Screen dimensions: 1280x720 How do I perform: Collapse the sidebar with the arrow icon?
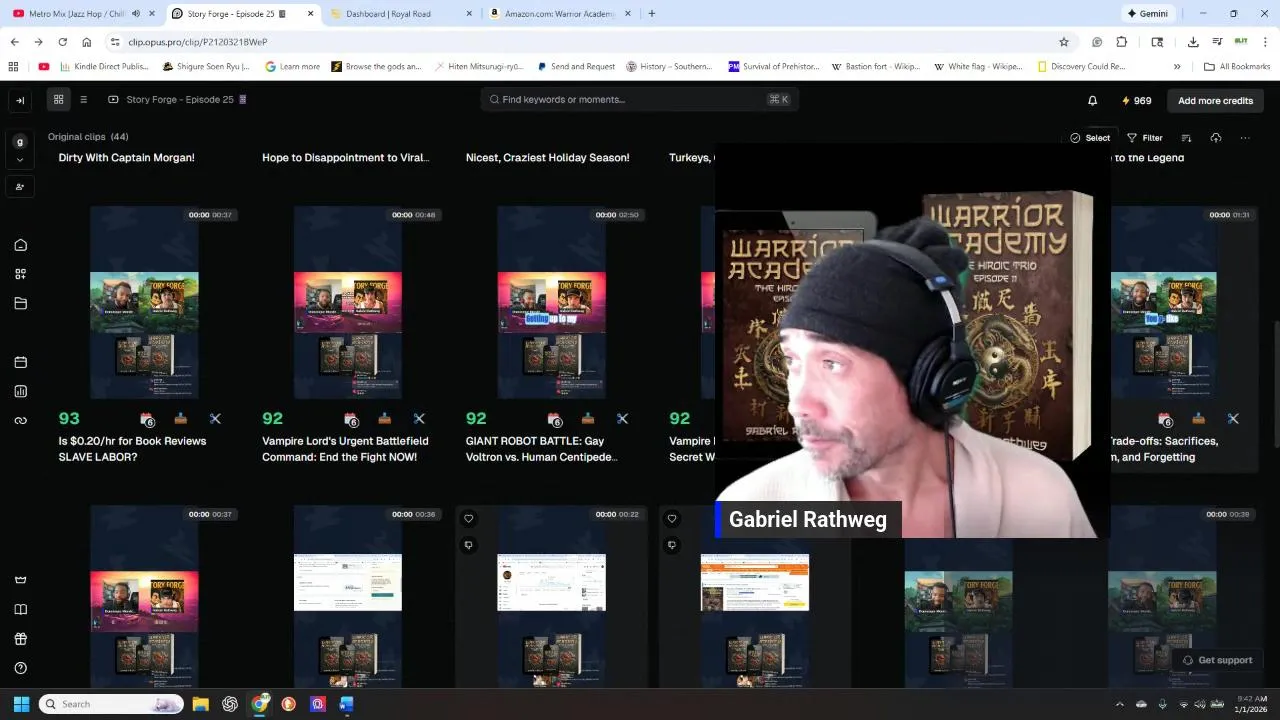pos(20,100)
